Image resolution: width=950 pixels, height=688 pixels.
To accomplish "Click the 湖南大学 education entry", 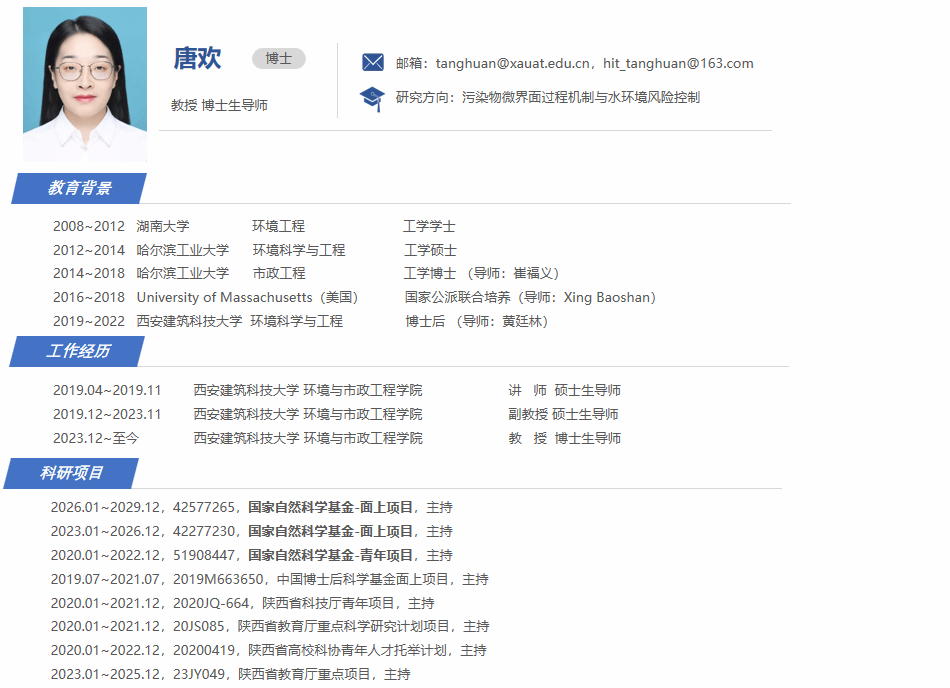I will point(163,227).
